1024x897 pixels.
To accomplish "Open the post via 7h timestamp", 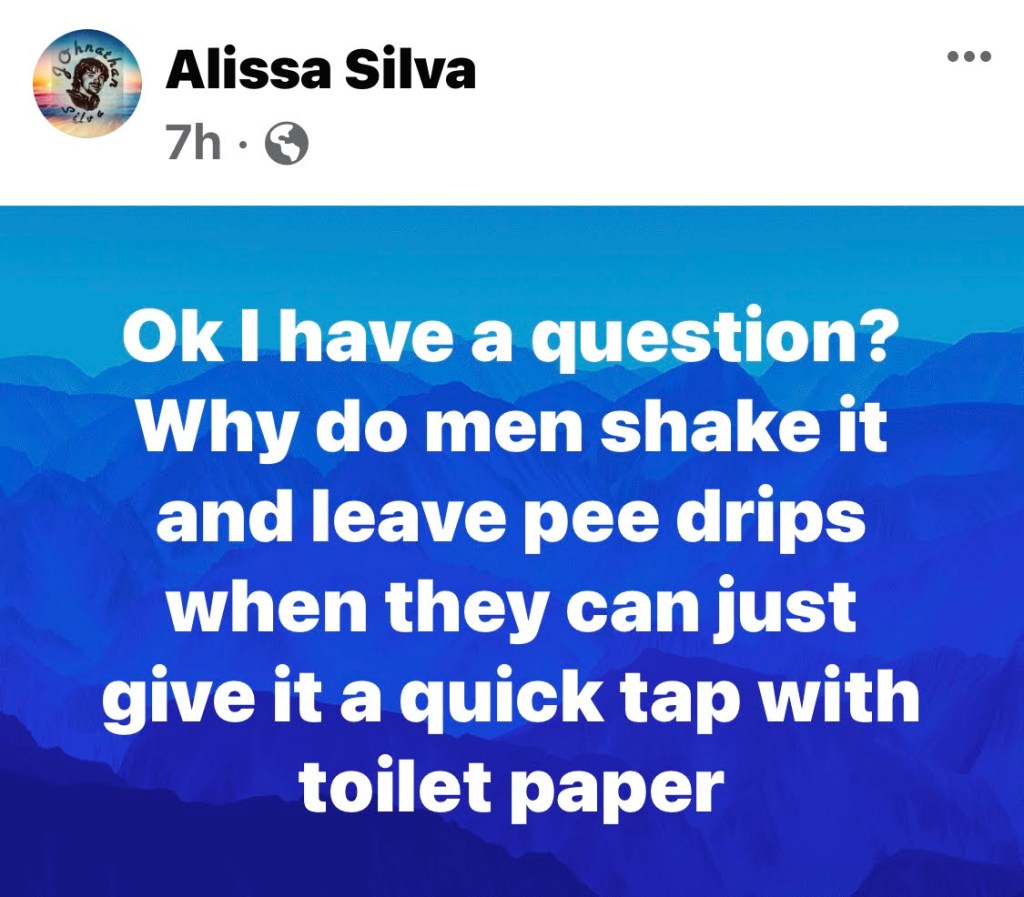I will [194, 144].
